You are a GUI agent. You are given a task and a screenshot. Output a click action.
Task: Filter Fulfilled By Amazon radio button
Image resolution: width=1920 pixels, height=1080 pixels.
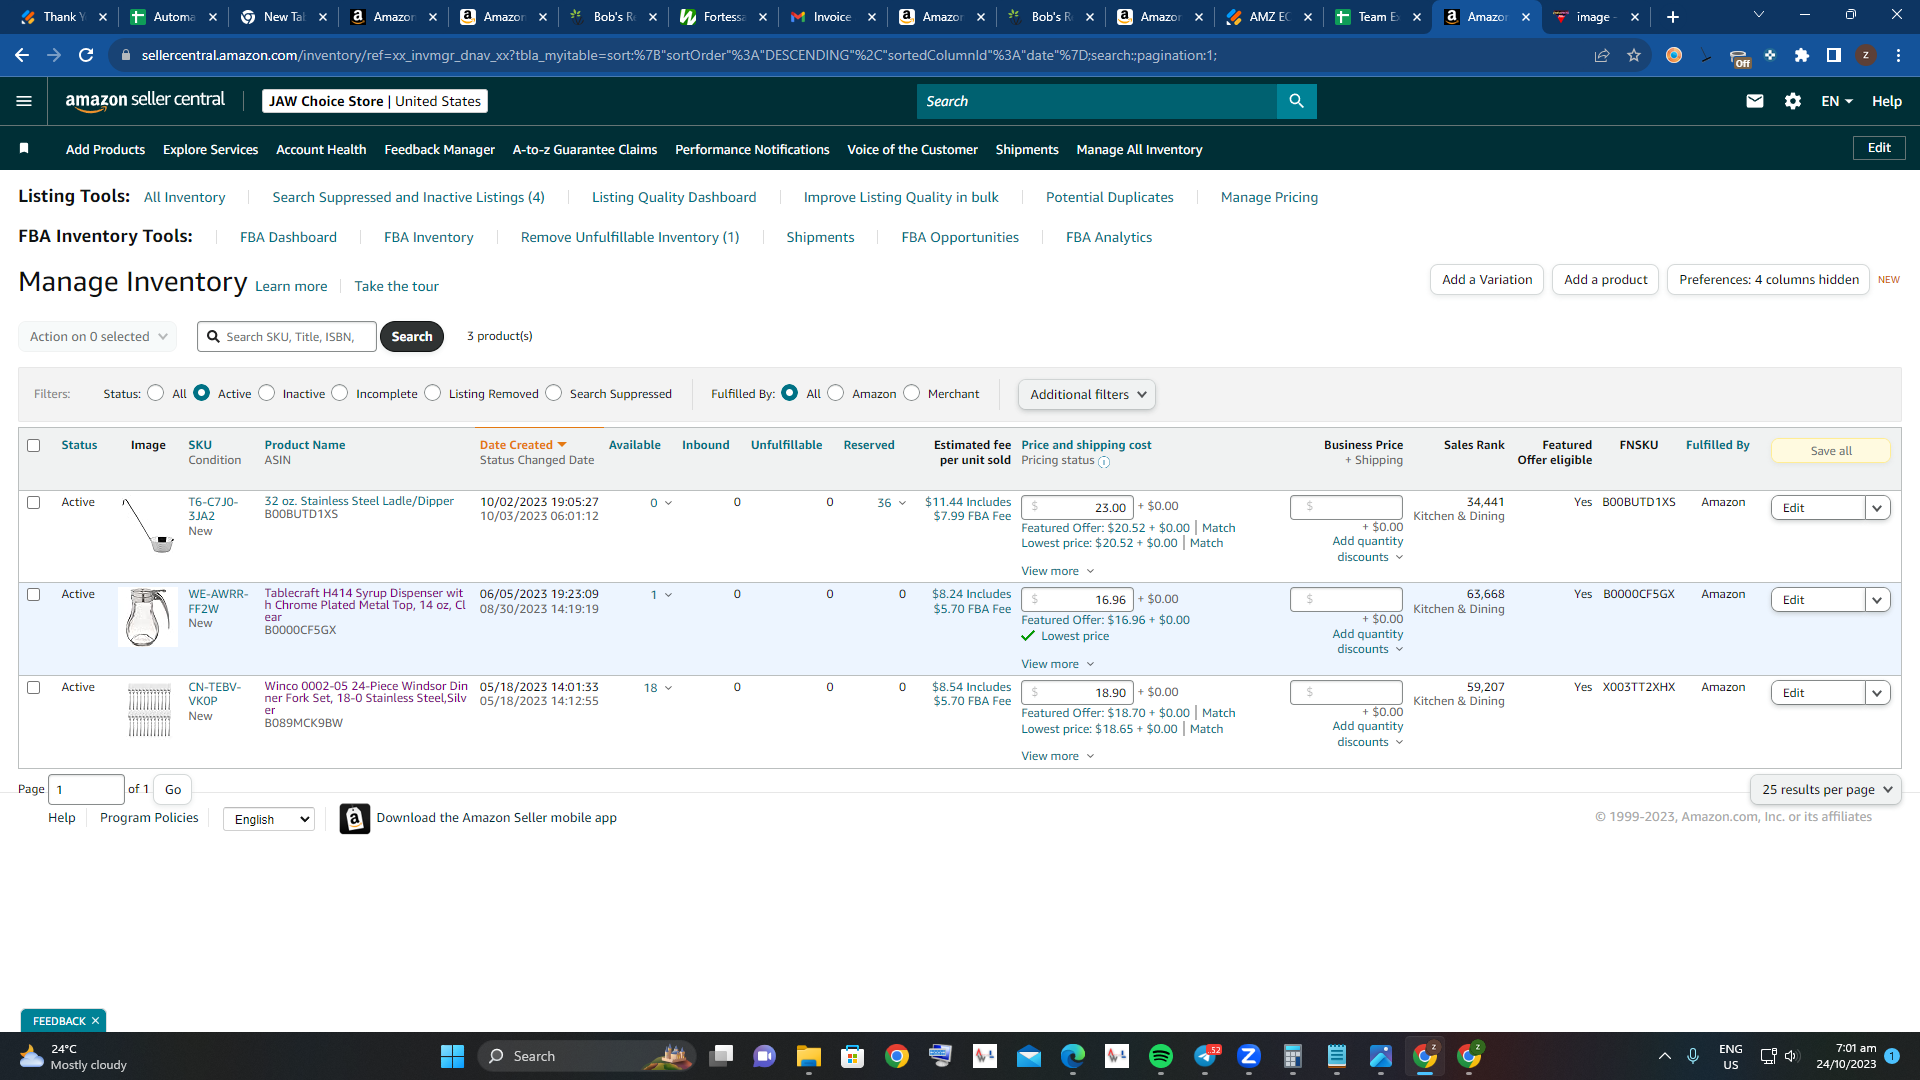pos(836,393)
